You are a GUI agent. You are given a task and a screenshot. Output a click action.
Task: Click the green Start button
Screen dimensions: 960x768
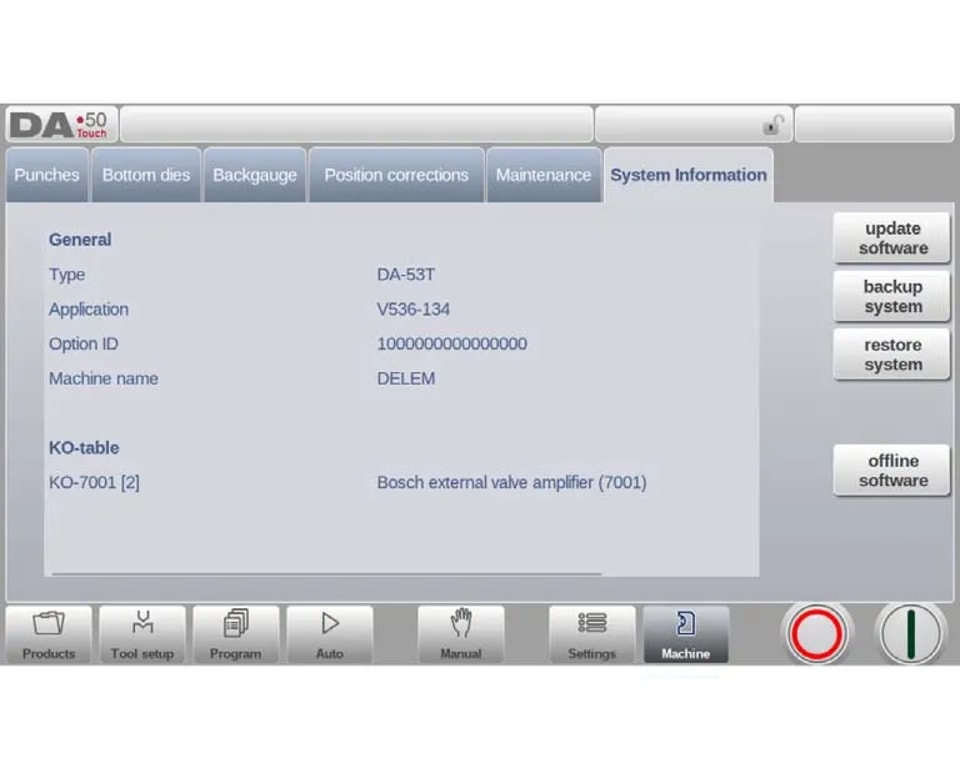pyautogui.click(x=910, y=634)
